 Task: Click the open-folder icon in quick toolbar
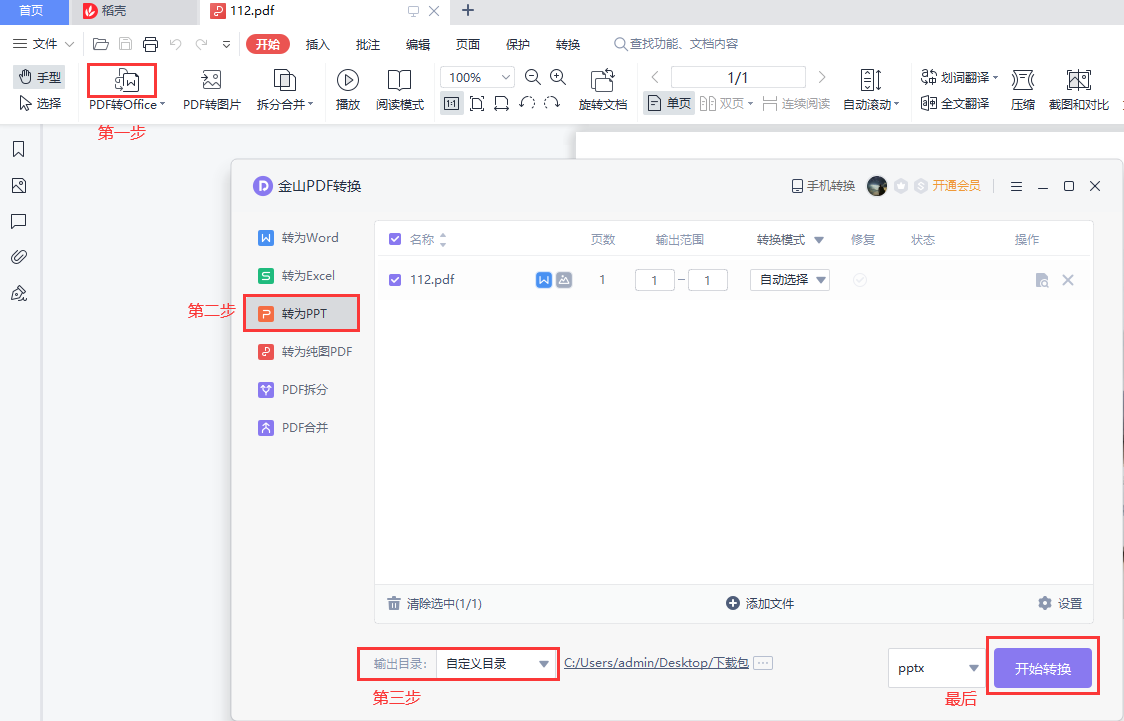tap(101, 44)
